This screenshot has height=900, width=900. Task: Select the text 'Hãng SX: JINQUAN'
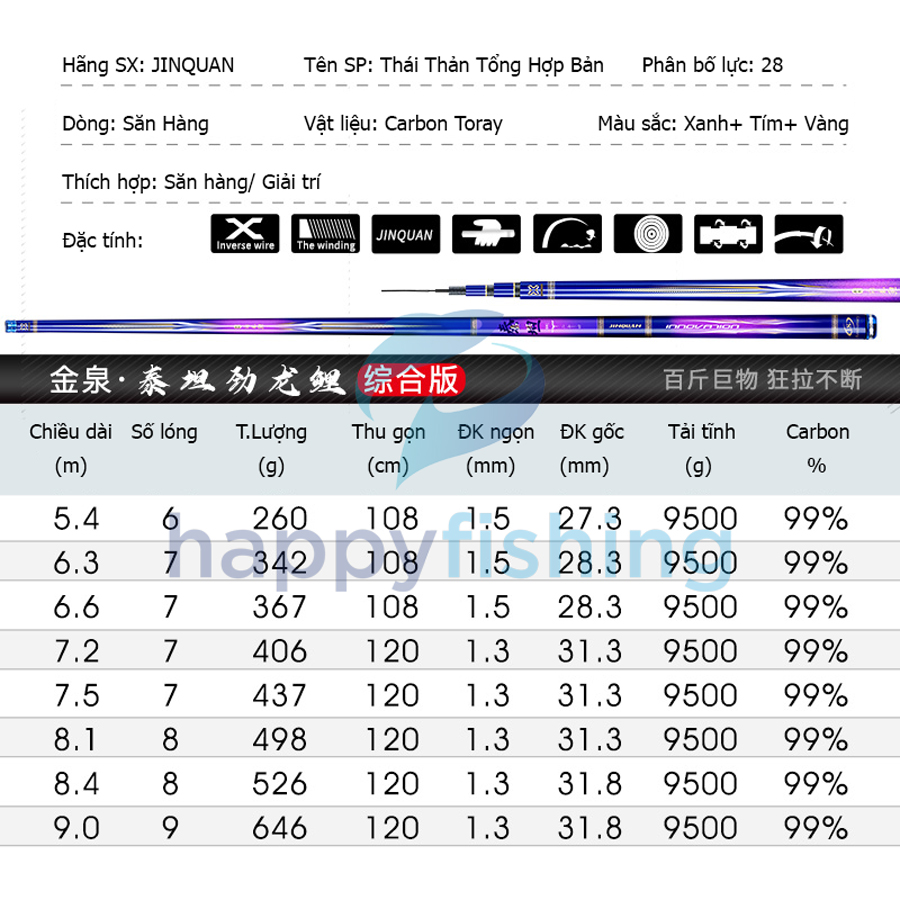point(148,65)
